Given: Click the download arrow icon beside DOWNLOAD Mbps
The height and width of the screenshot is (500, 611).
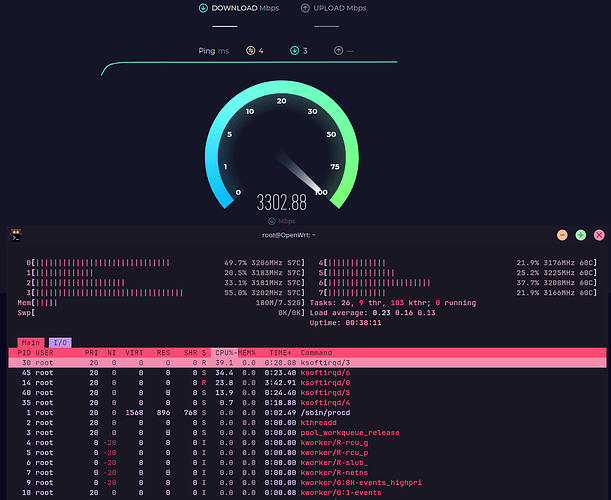Looking at the screenshot, I should [203, 8].
